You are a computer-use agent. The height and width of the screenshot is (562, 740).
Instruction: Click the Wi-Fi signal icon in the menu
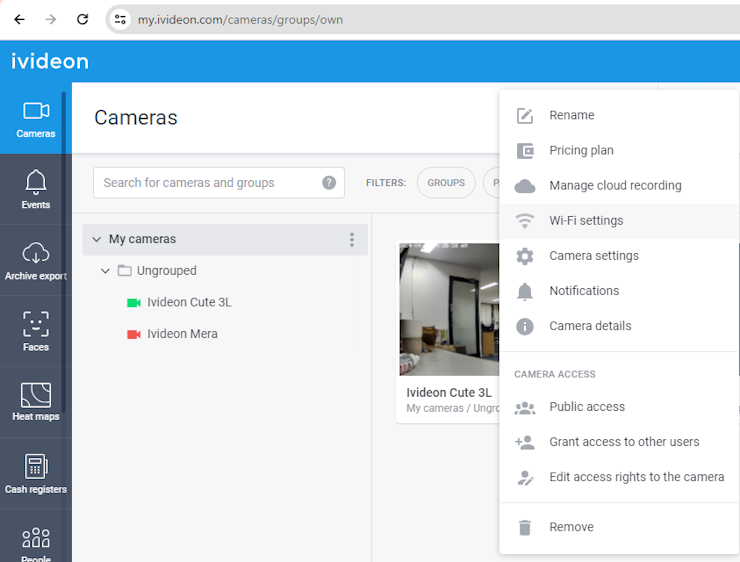point(525,221)
